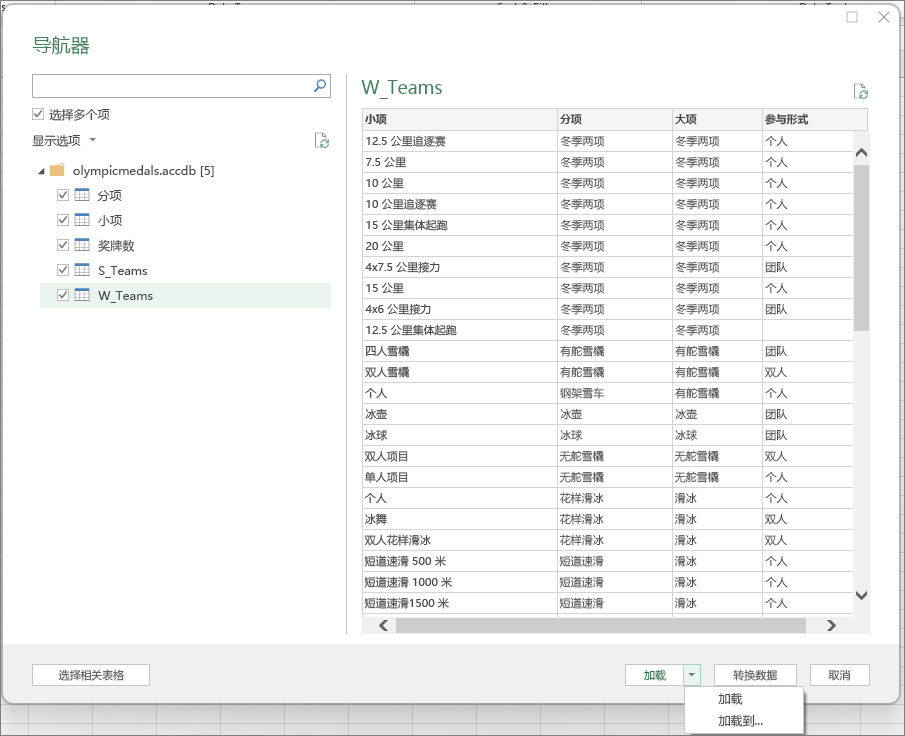Toggle the 加载 button dropdown arrow
This screenshot has width=905, height=736.
[x=691, y=675]
